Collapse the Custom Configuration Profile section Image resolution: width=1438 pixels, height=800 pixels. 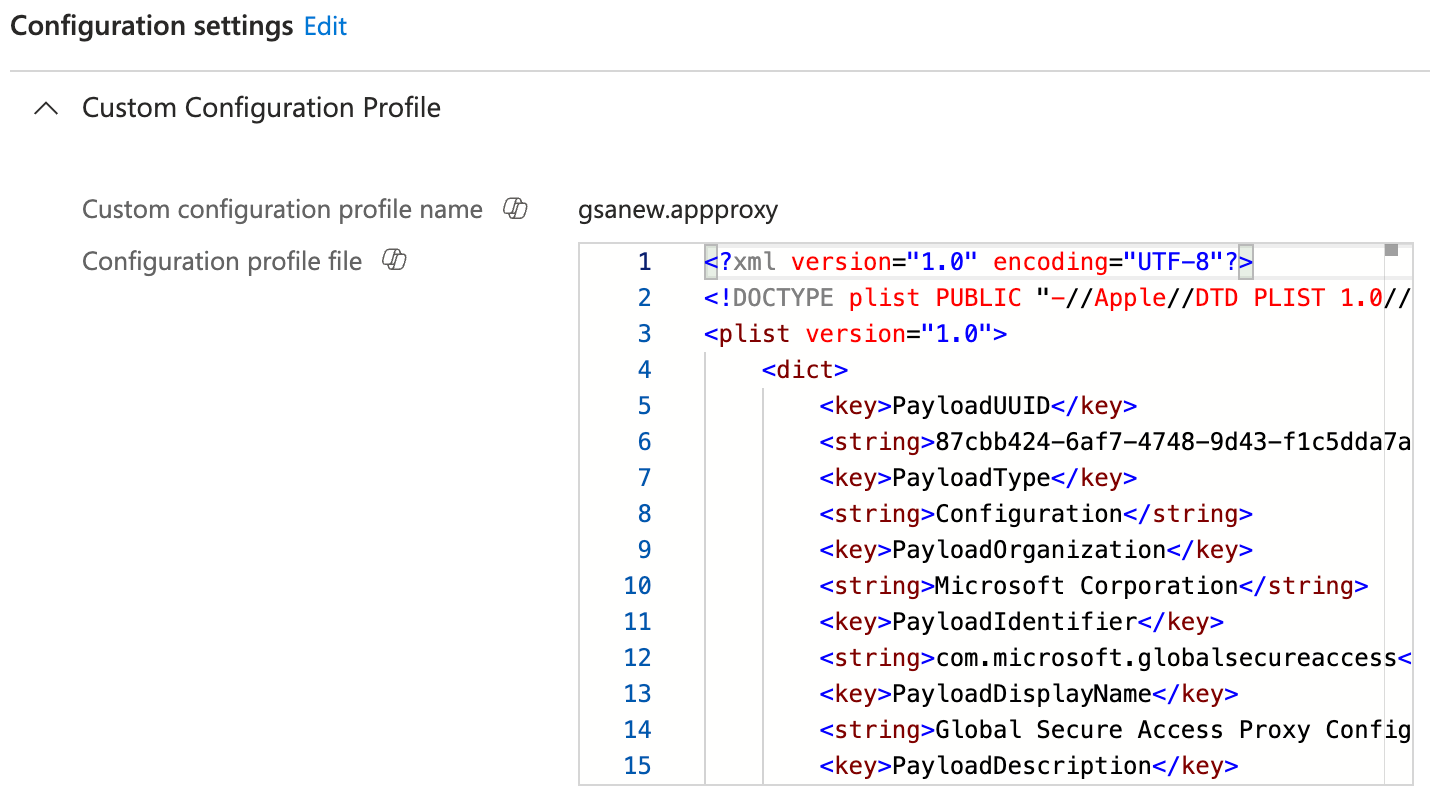[46, 109]
